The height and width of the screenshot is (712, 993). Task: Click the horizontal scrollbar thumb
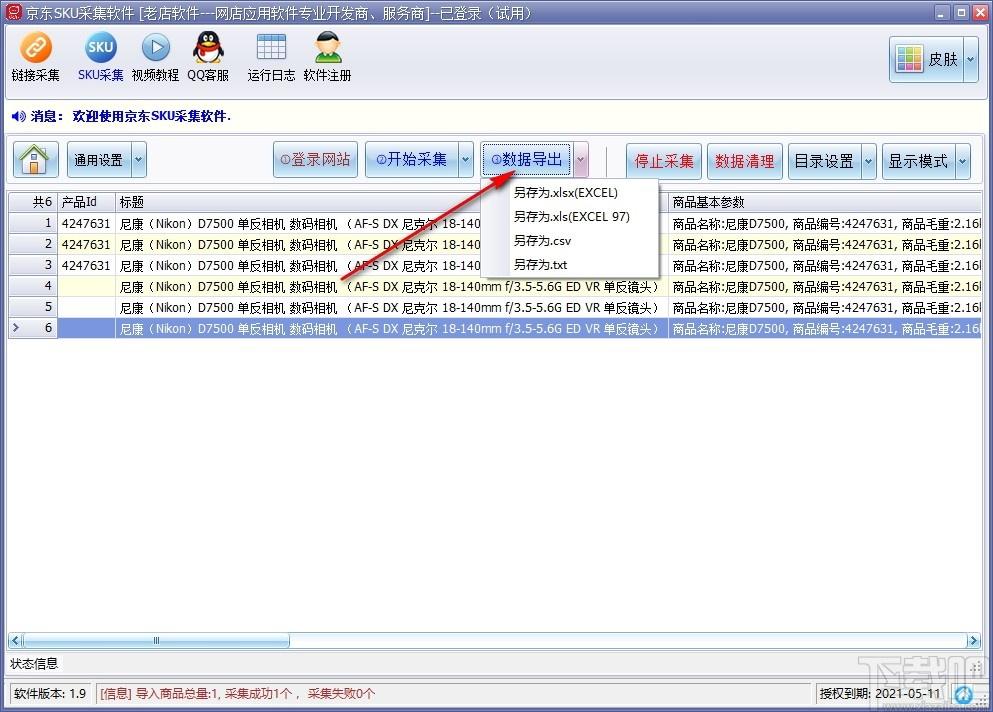[x=156, y=640]
